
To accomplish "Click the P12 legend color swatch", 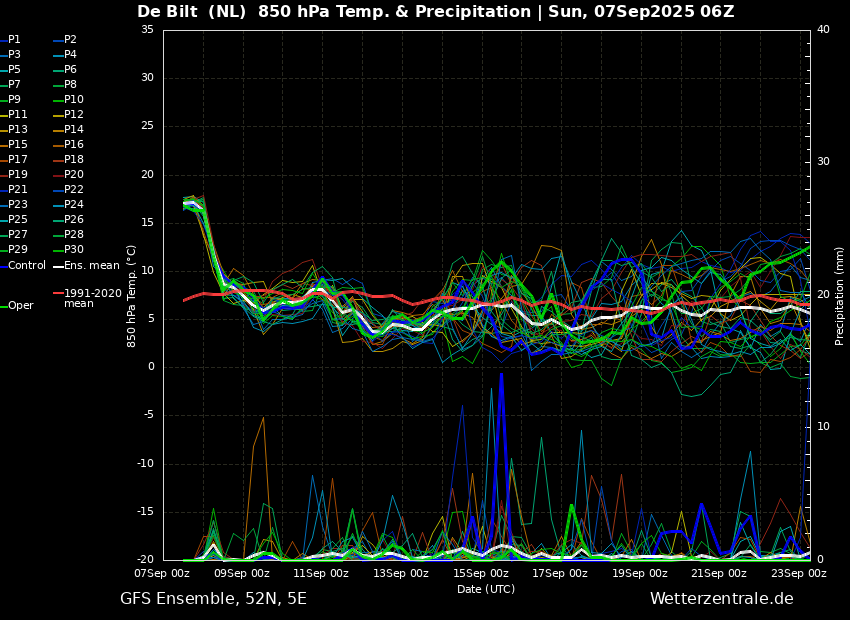I will point(58,114).
